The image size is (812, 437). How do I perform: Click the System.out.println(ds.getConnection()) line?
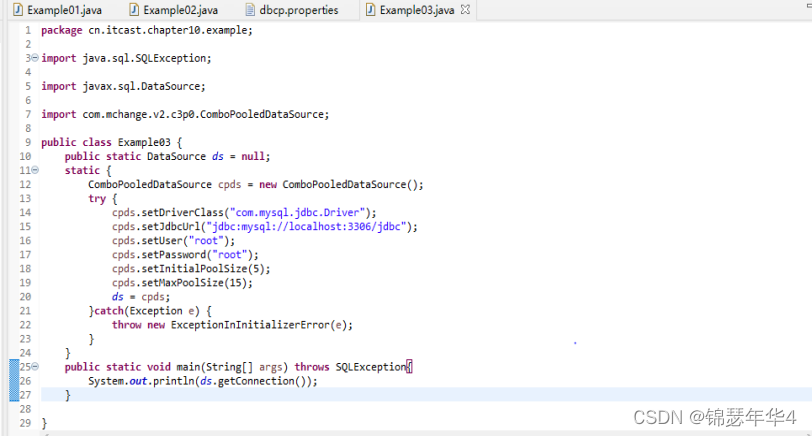pyautogui.click(x=202, y=381)
